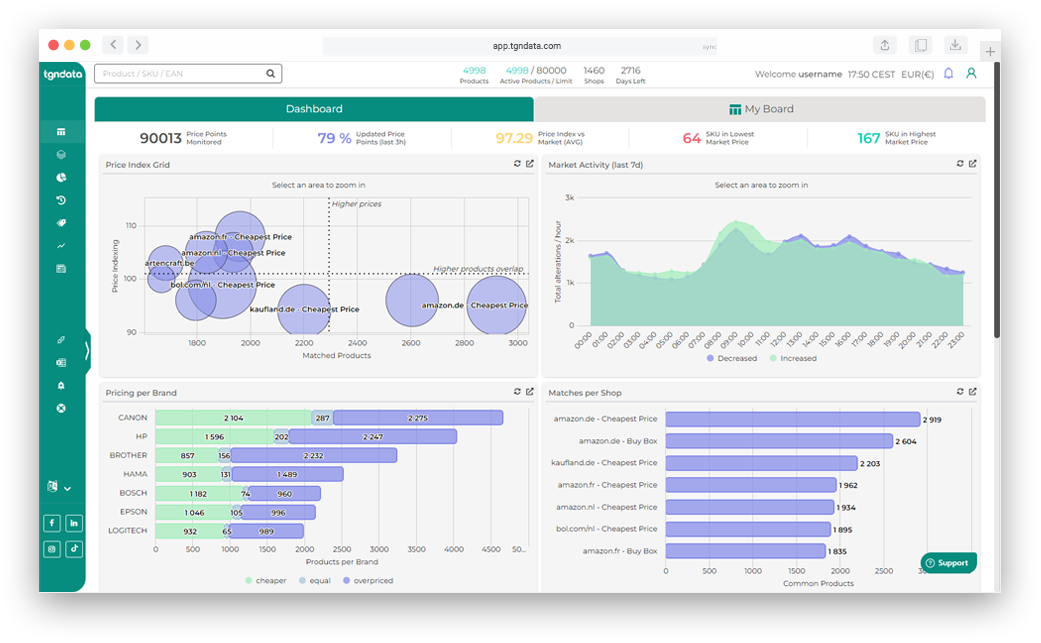
Task: Refresh the Matches per Shop chart
Action: coord(958,392)
